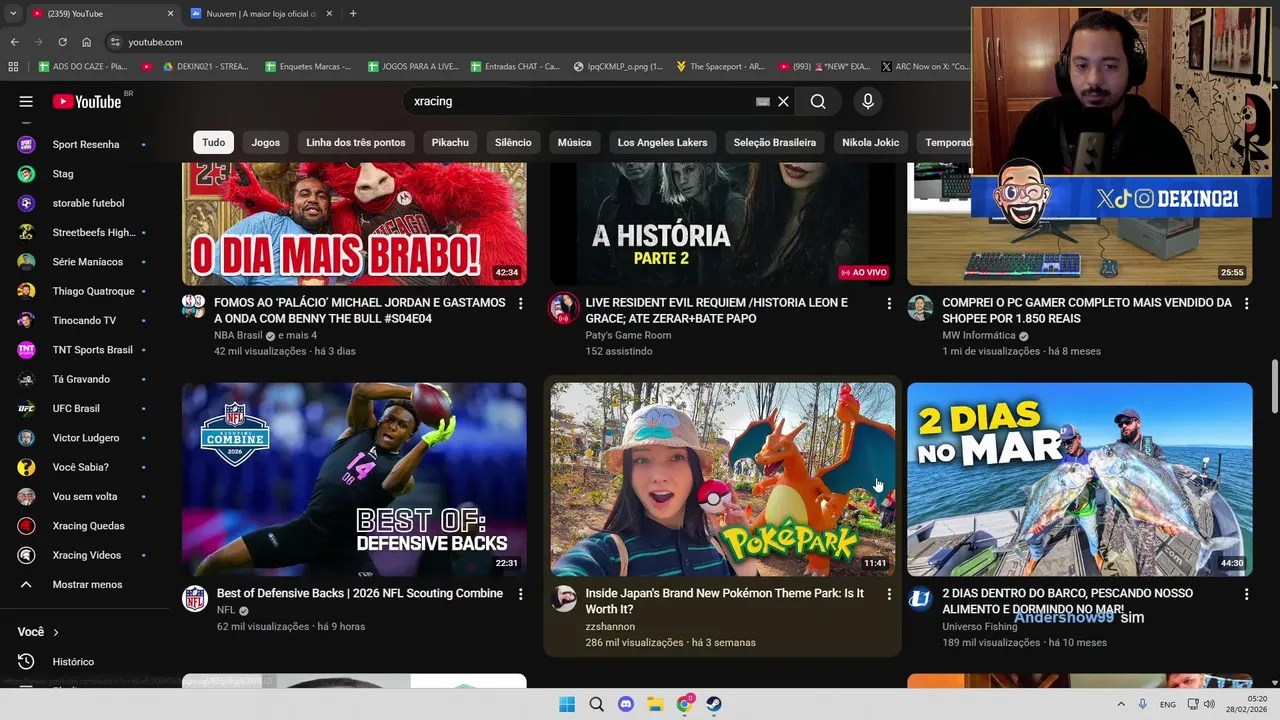Collapse subscriptions with Mostrar menos
Screen dimensions: 1280x720
pyautogui.click(x=85, y=585)
